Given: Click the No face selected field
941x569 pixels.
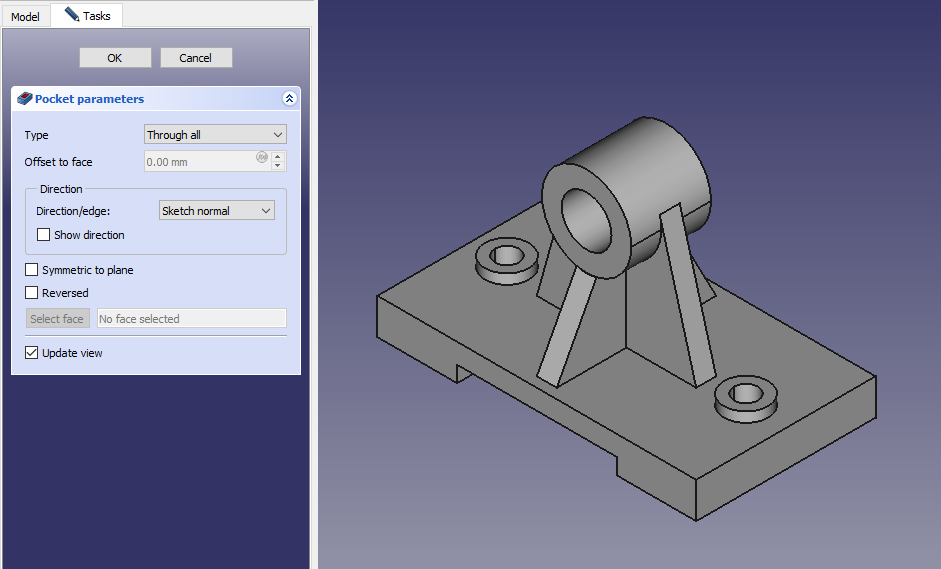Looking at the screenshot, I should tap(191, 319).
